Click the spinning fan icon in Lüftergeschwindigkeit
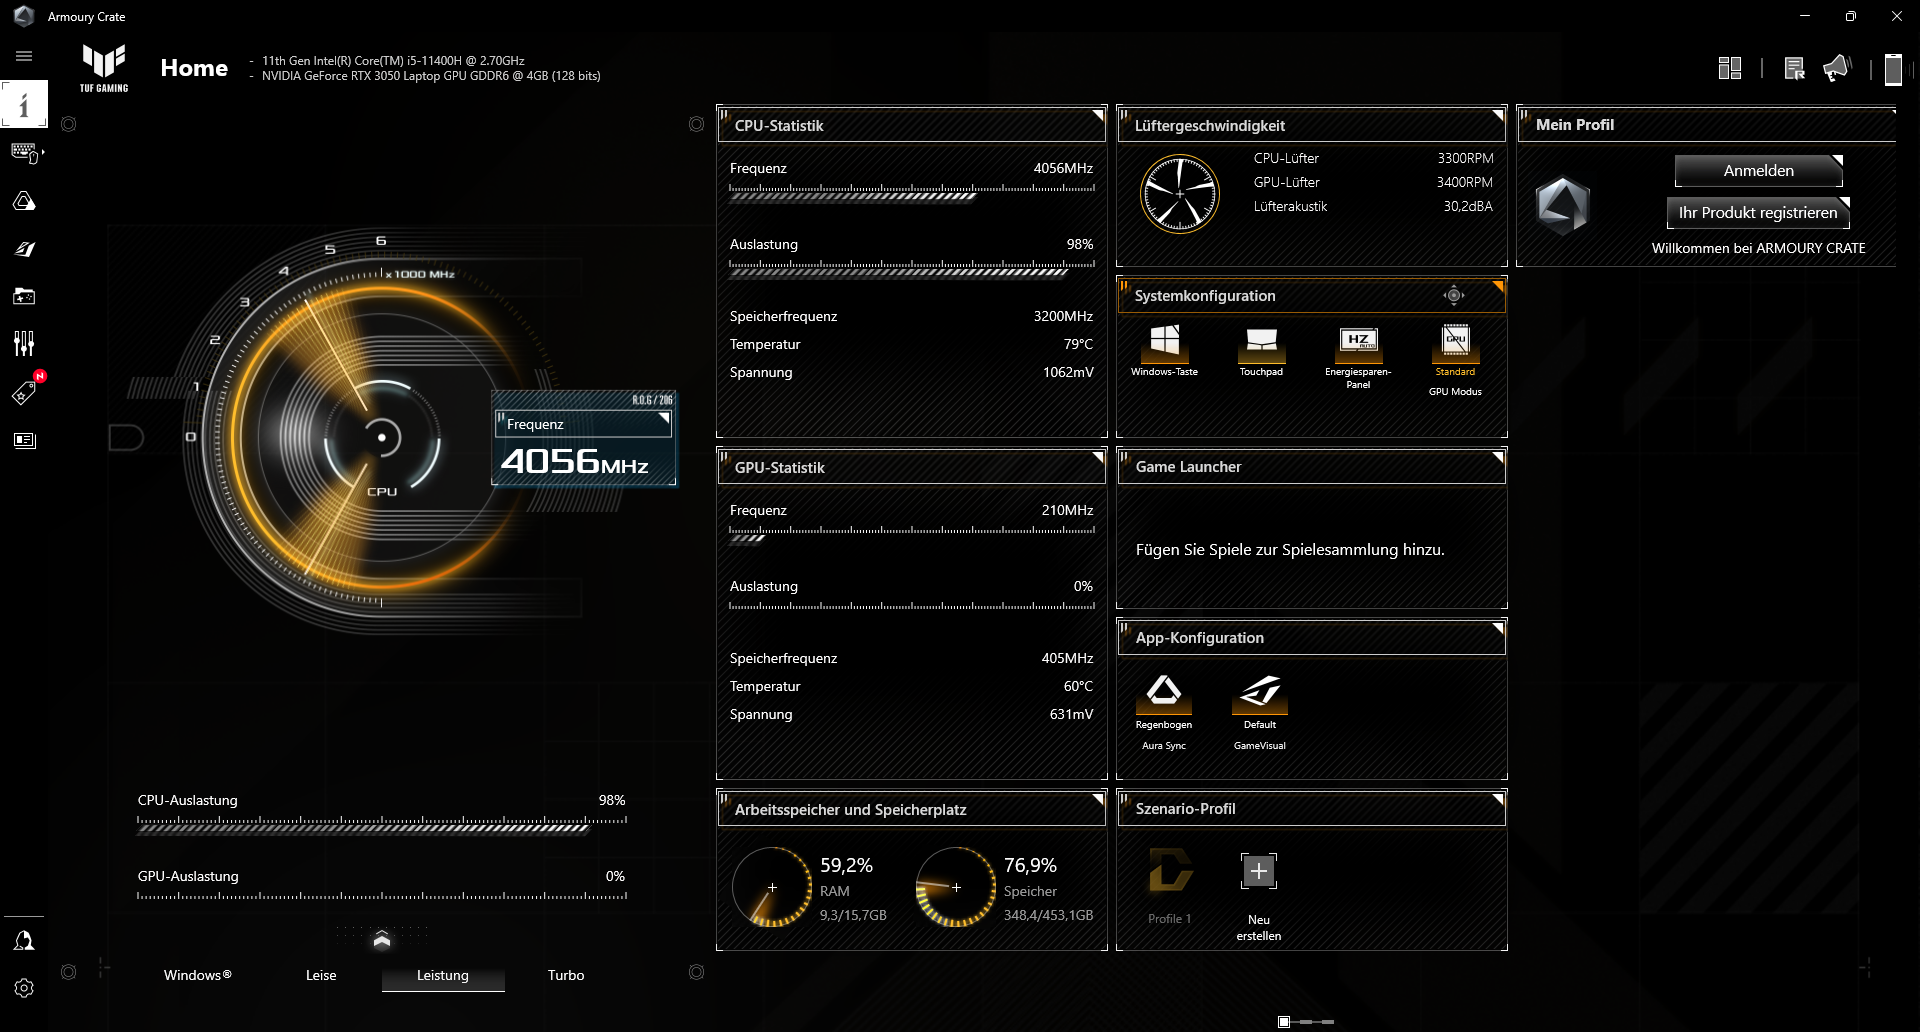The width and height of the screenshot is (1920, 1032). 1180,194
